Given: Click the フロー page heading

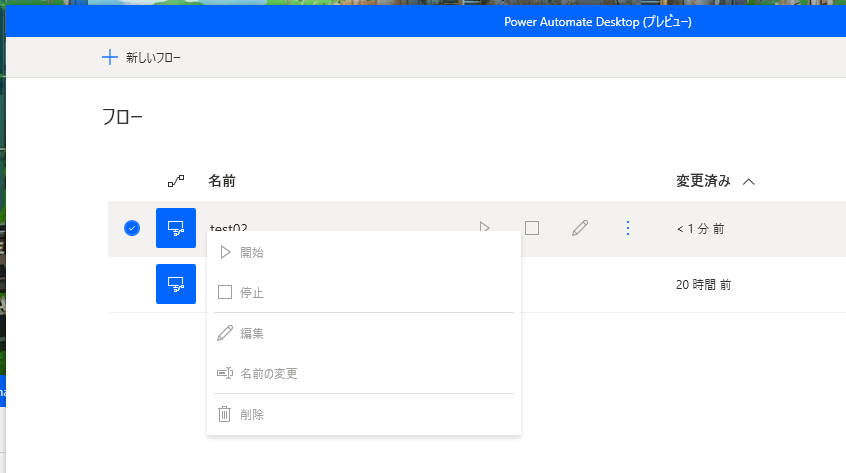Looking at the screenshot, I should coord(122,117).
